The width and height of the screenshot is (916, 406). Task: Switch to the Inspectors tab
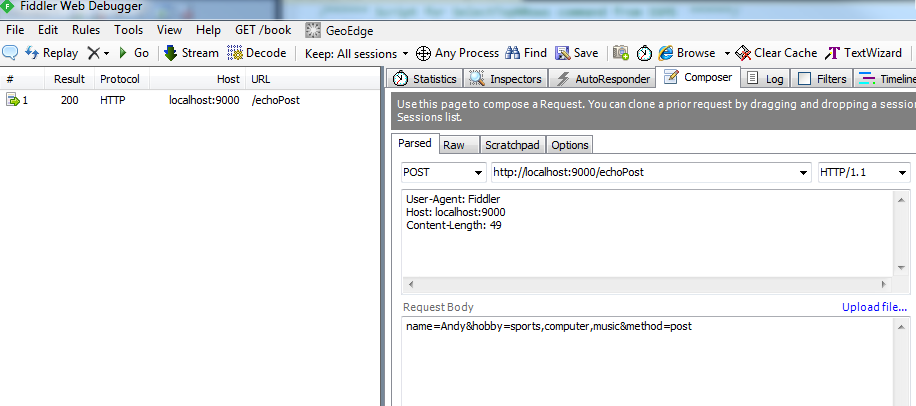[x=506, y=78]
